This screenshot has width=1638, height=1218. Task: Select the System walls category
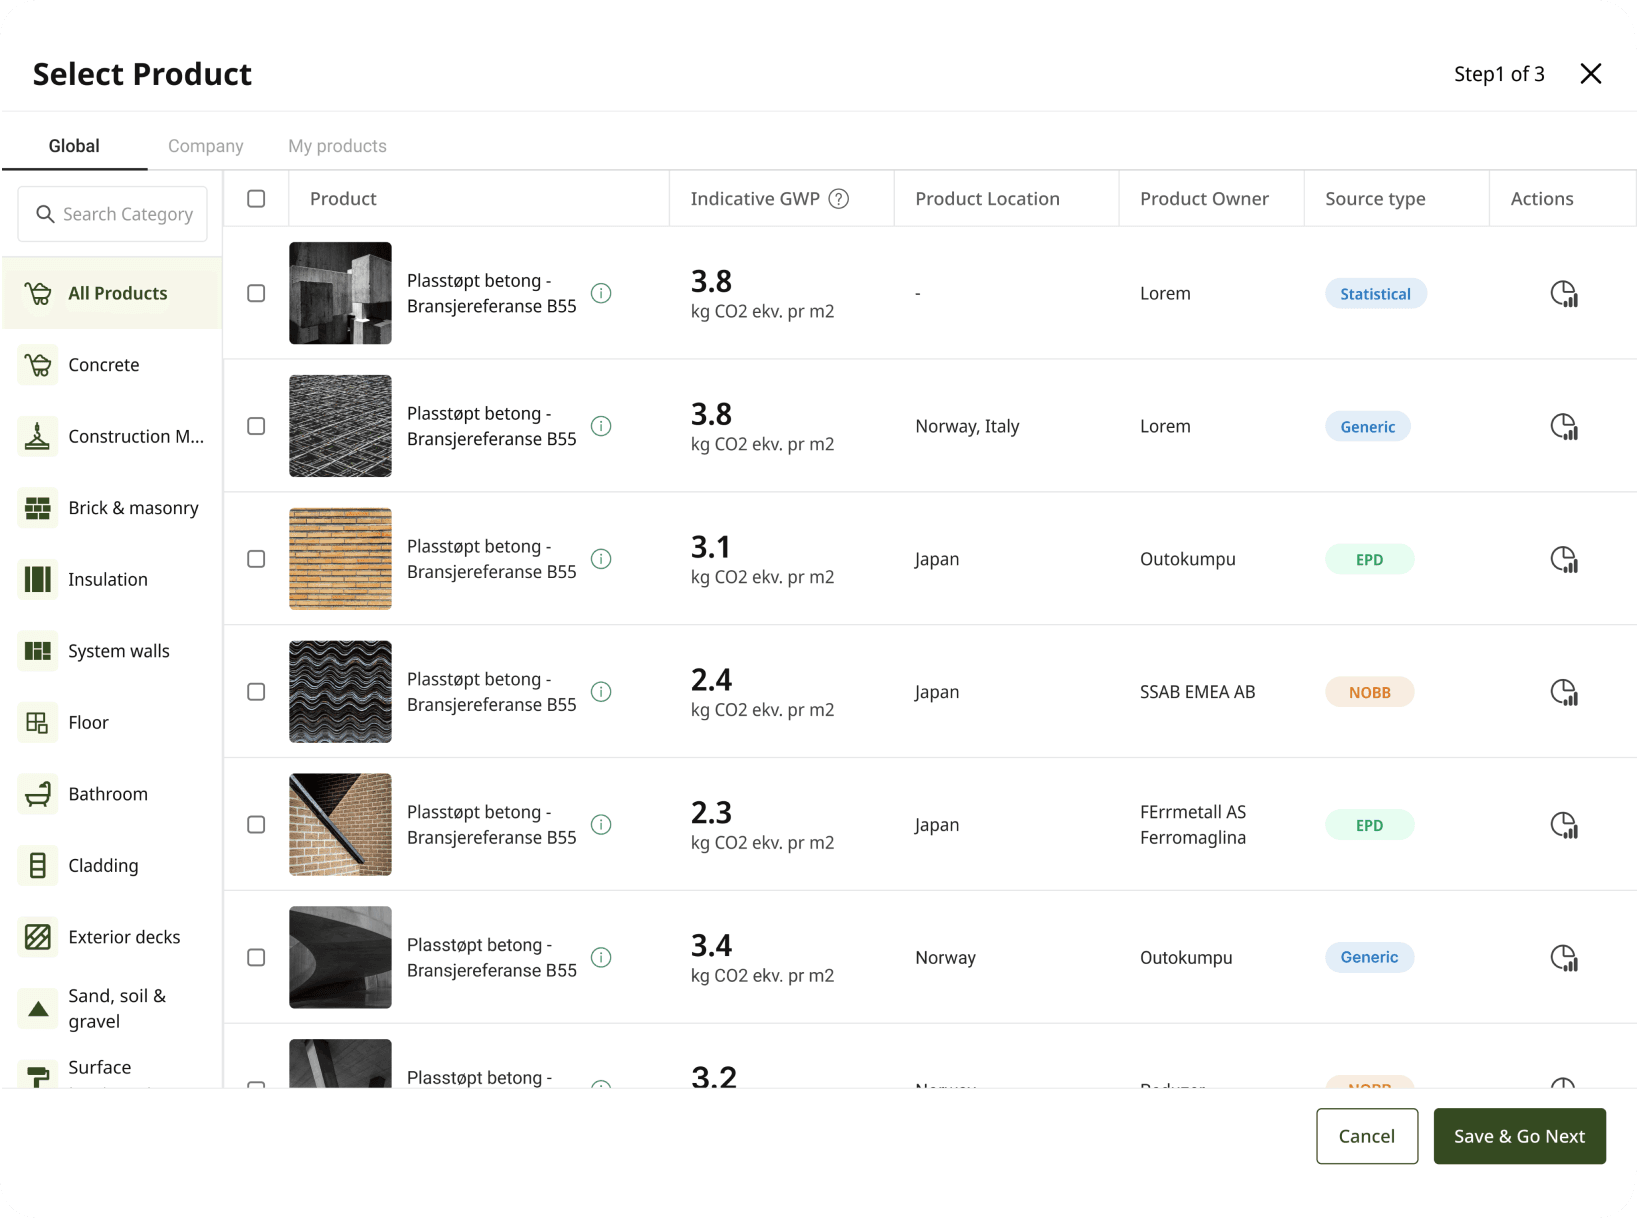111,651
